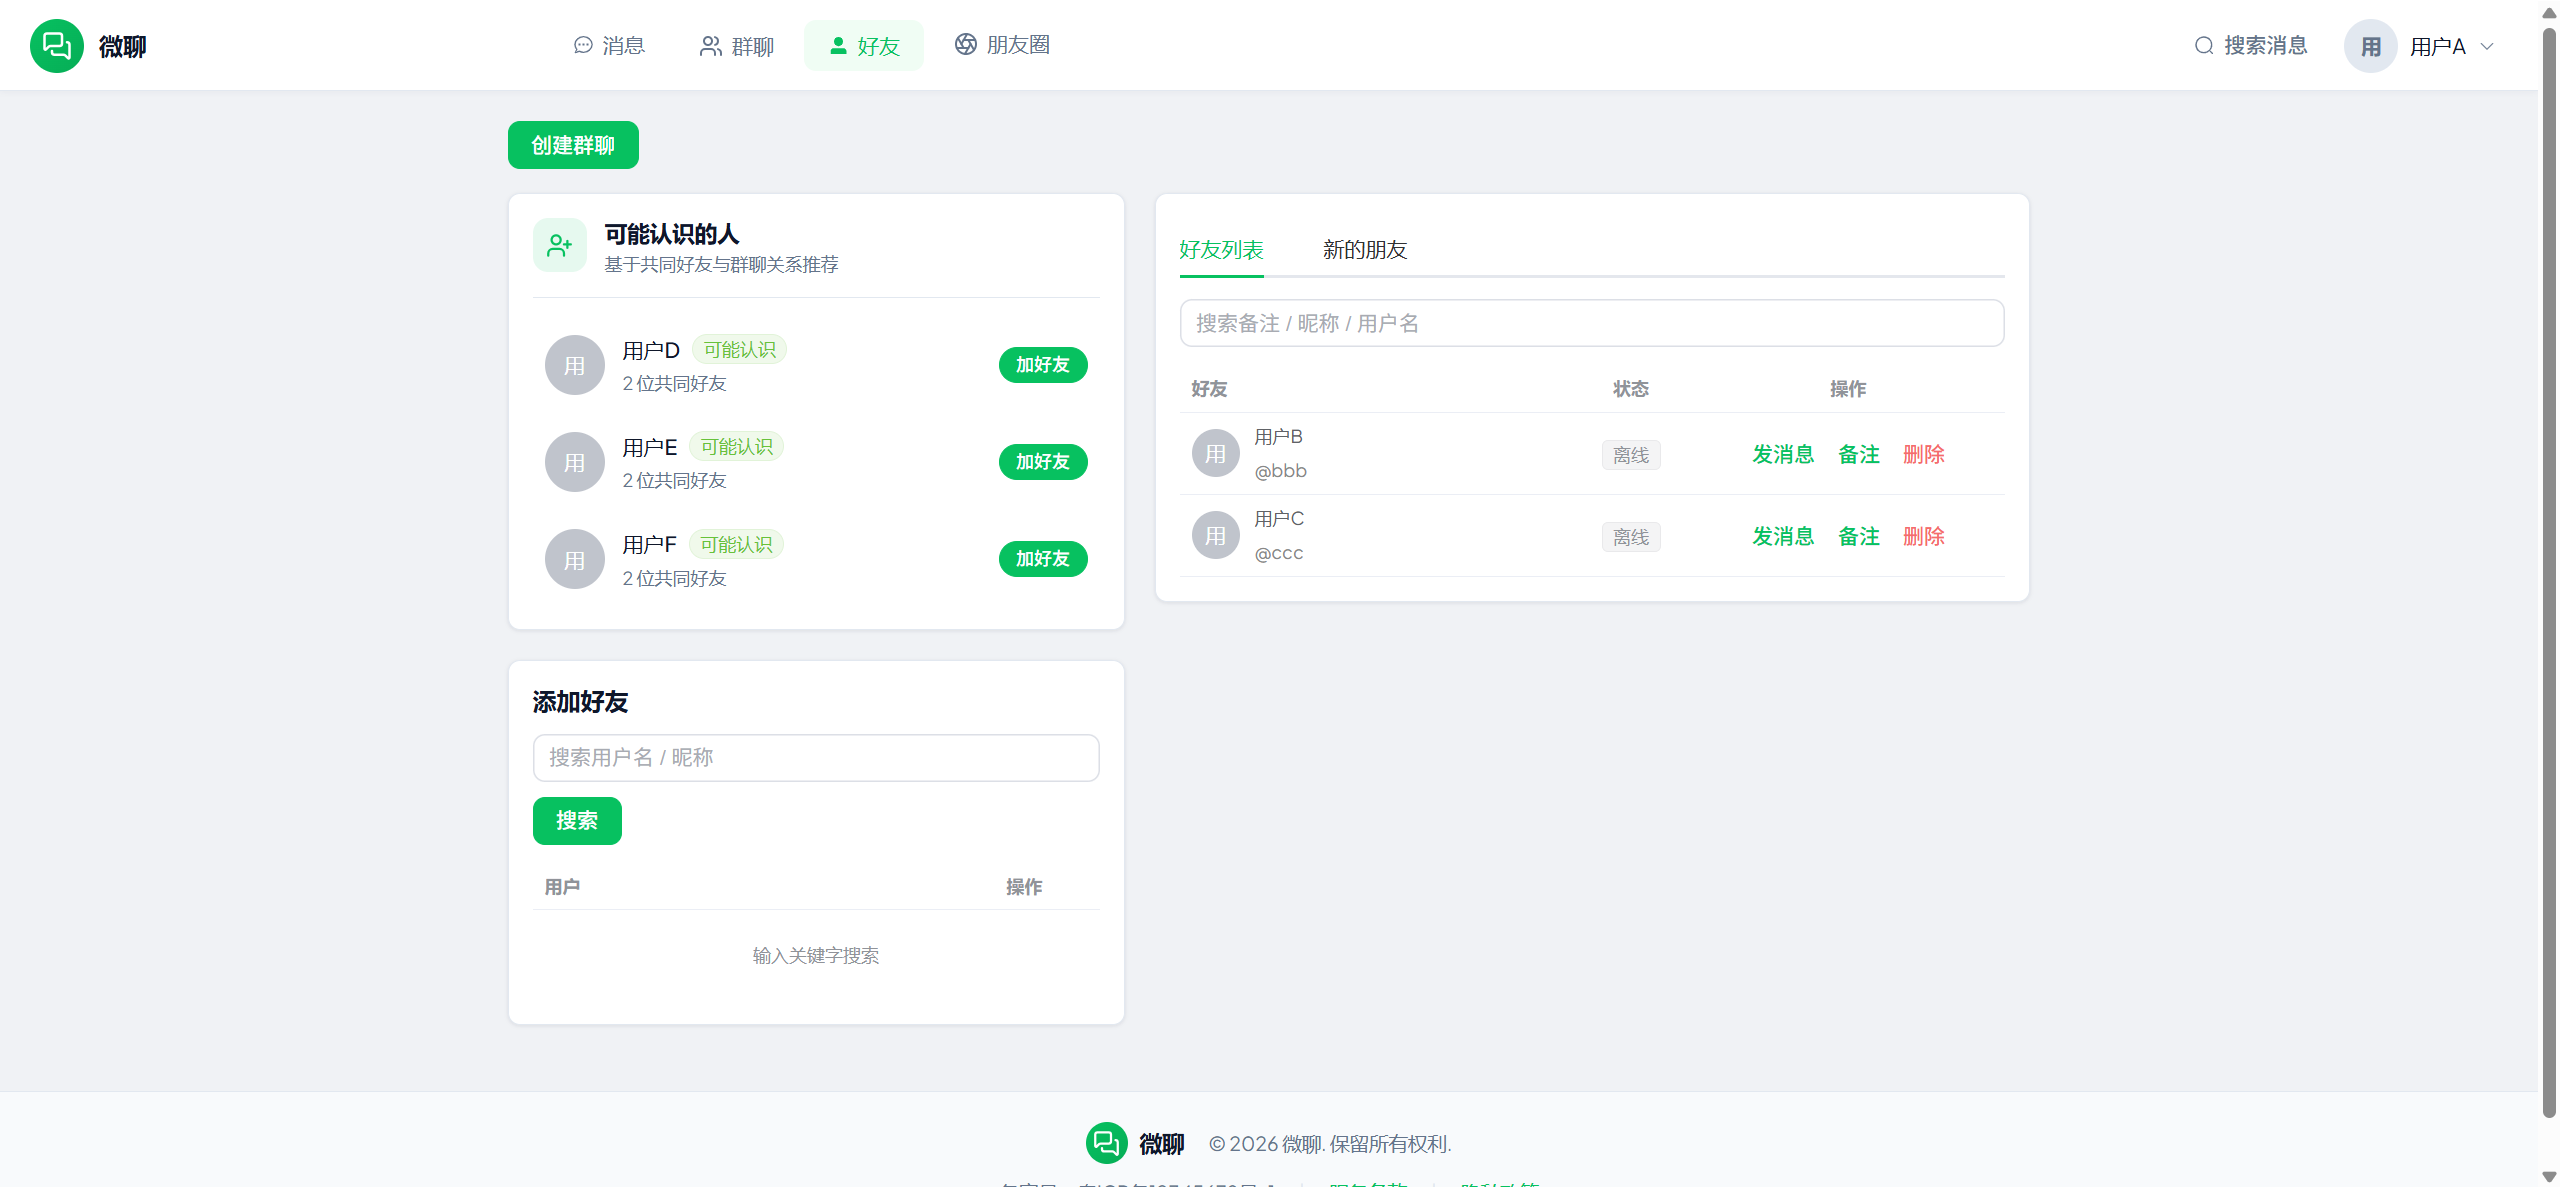Click the 微聊 logo icon in the header

click(57, 46)
